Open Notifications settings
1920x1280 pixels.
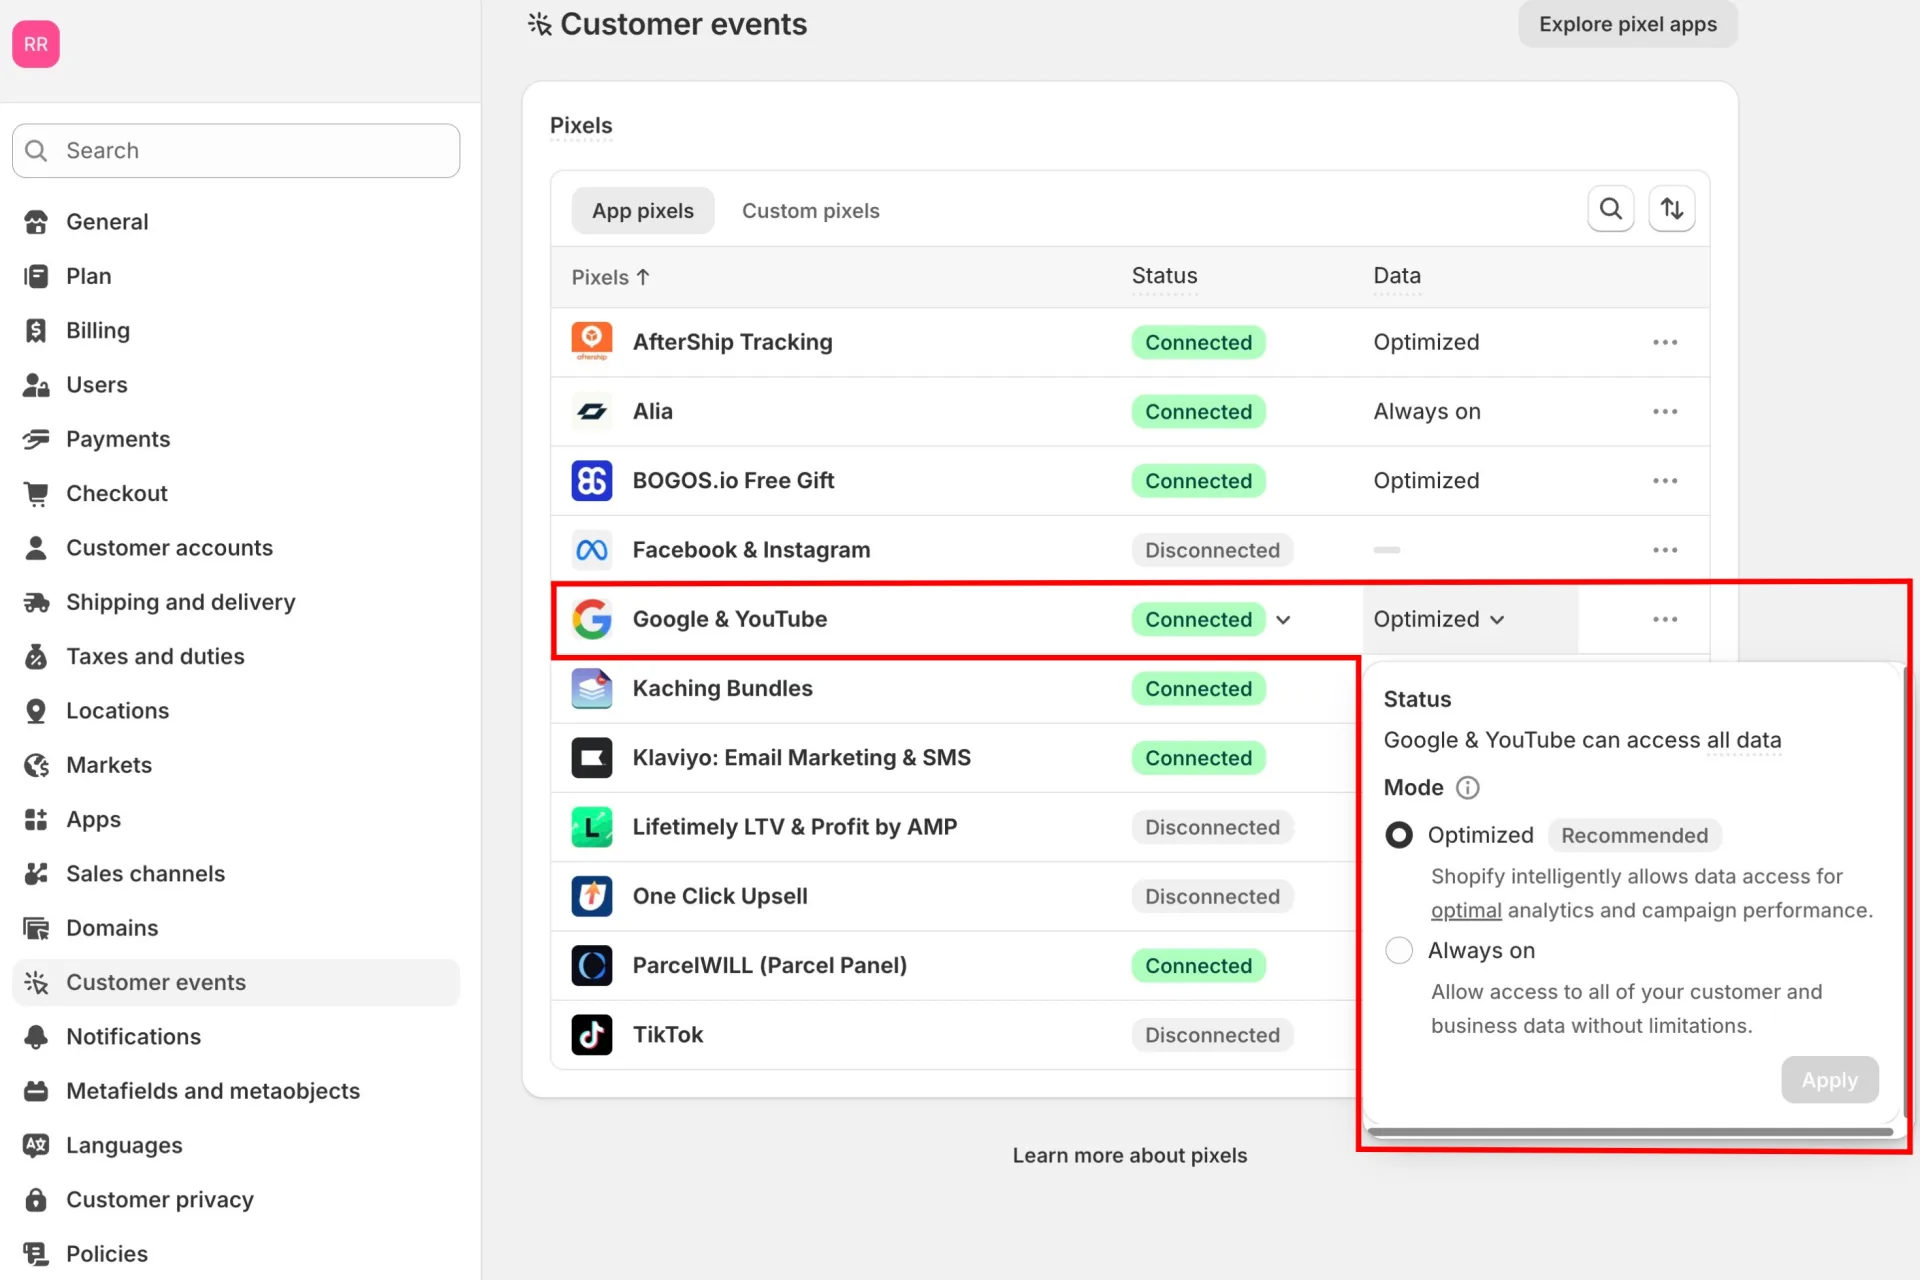[x=236, y=1037]
